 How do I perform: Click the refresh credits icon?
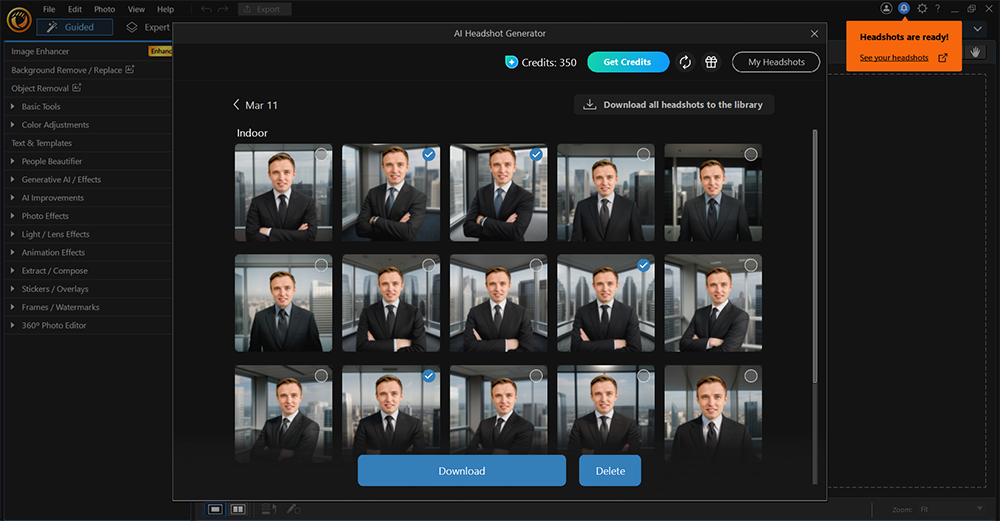685,62
